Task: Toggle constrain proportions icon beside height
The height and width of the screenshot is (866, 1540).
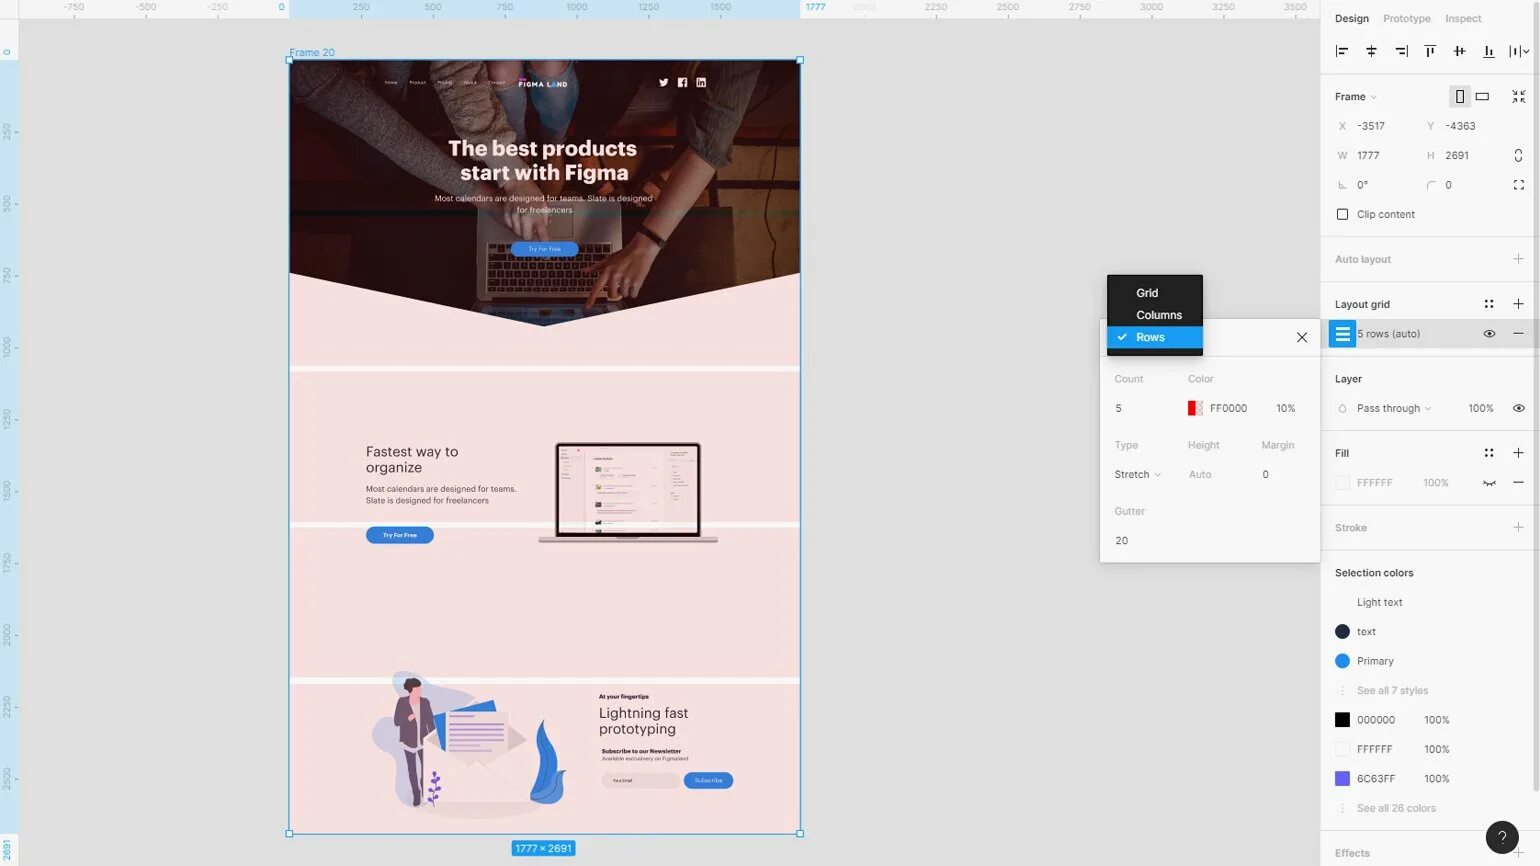Action: tap(1518, 156)
